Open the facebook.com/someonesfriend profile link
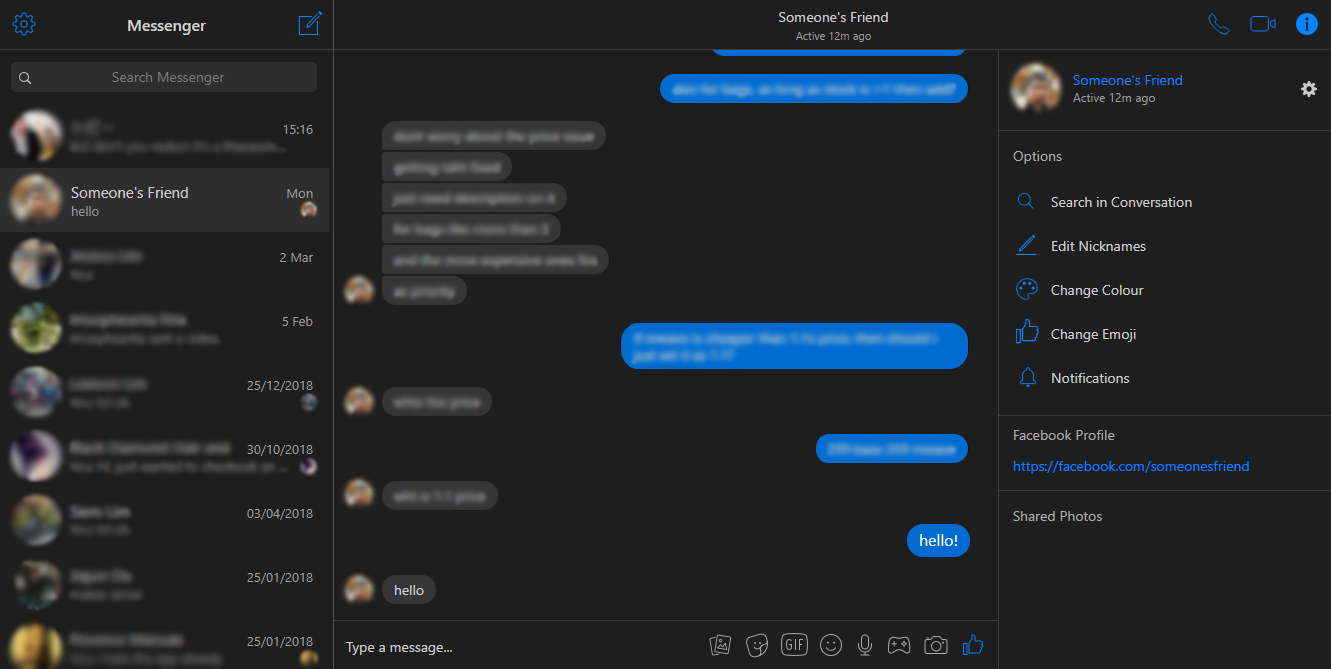This screenshot has width=1331, height=669. [x=1131, y=466]
